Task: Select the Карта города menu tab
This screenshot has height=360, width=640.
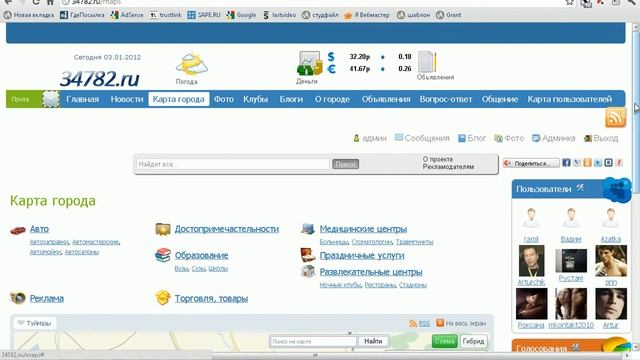Action: pyautogui.click(x=178, y=99)
